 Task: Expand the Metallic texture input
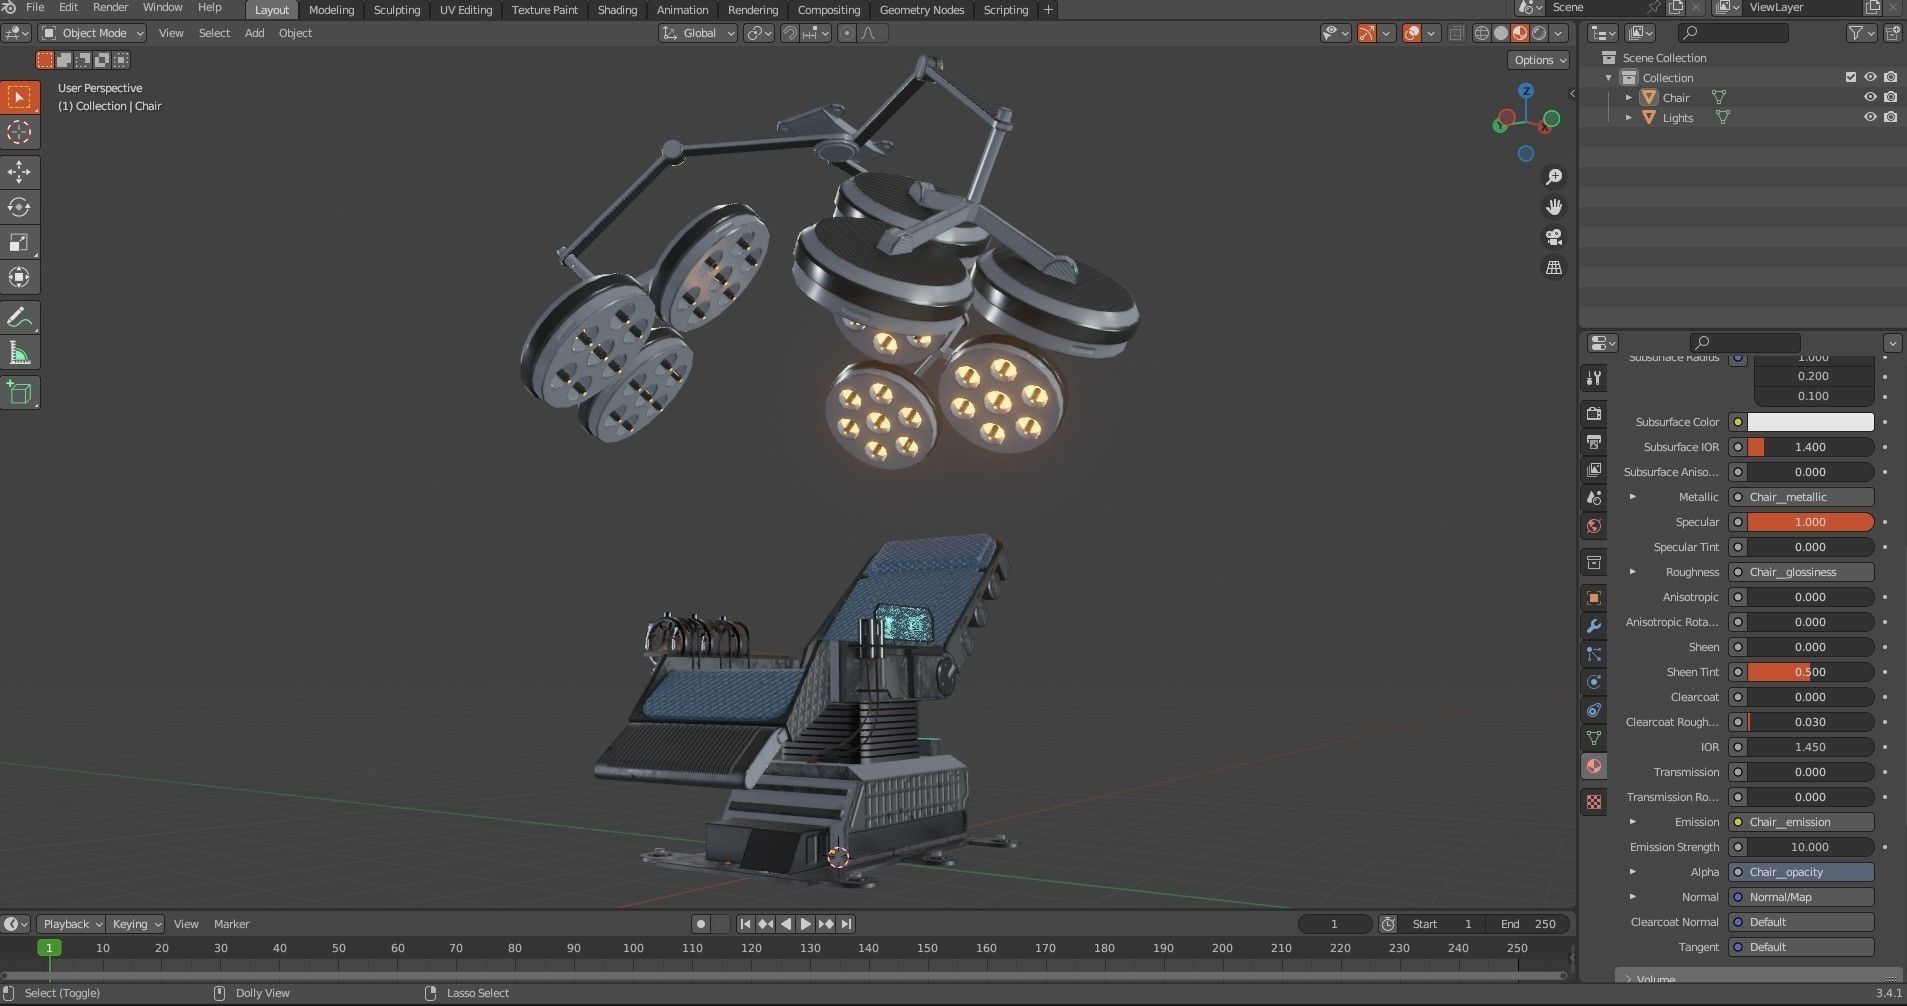[x=1633, y=497]
